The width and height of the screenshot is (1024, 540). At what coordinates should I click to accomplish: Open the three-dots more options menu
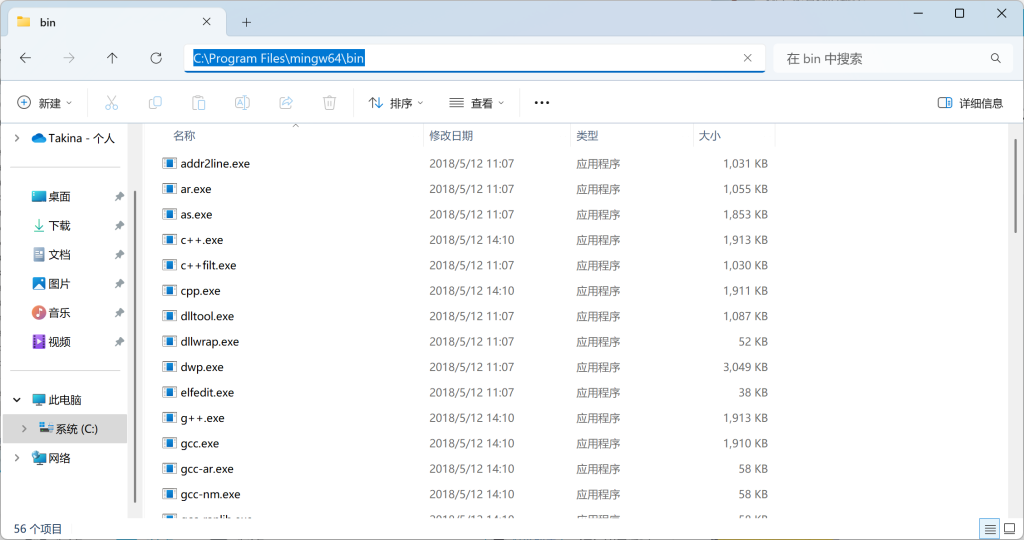(x=542, y=103)
